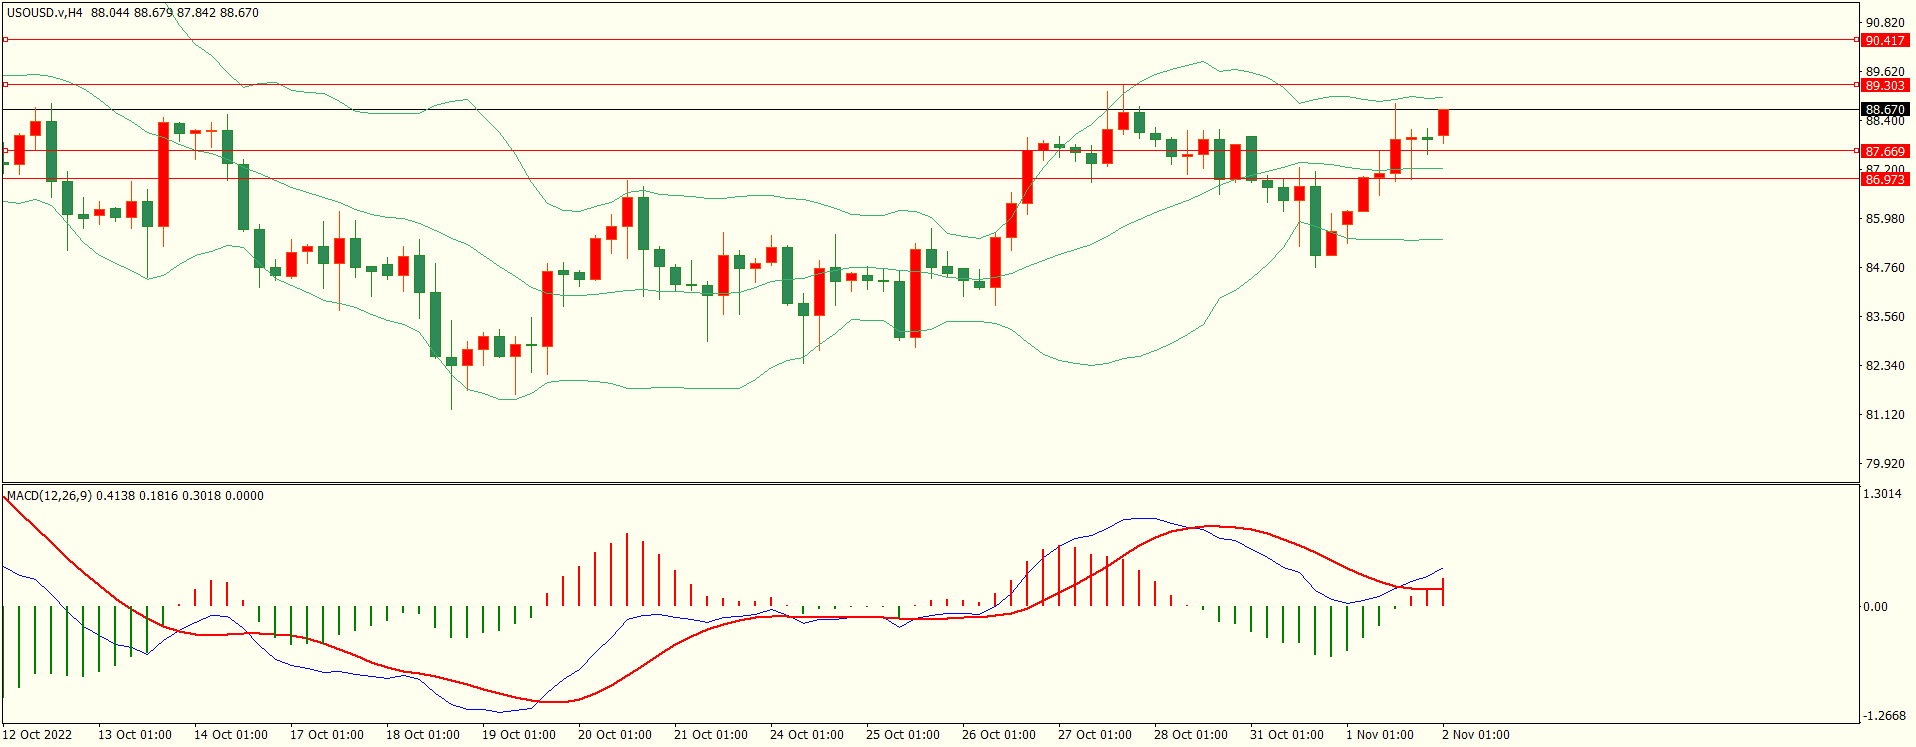Click the 21 Oct 01:00 date label
The image size is (1916, 747).
(x=711, y=735)
